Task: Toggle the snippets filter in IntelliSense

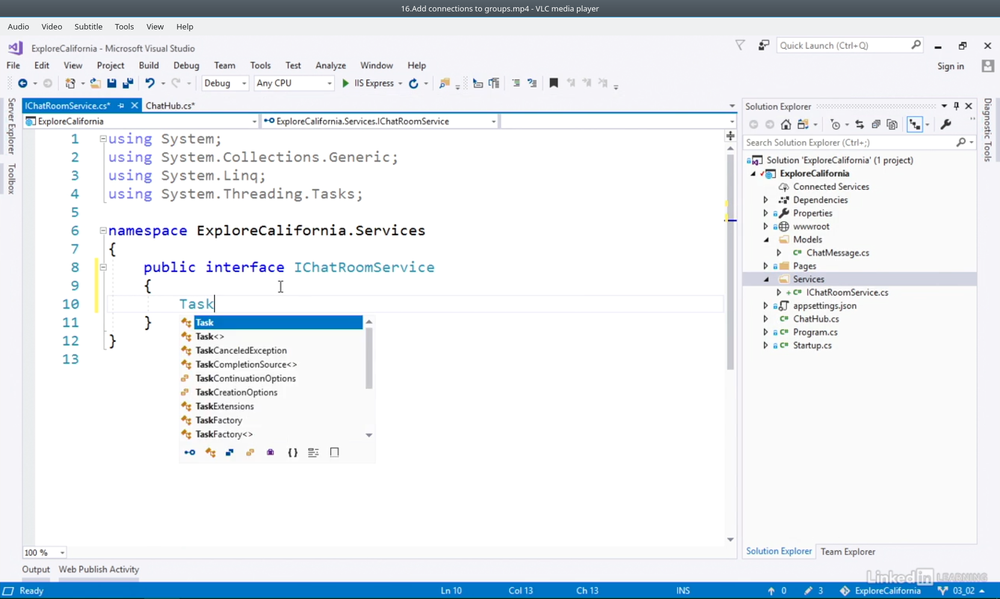Action: coord(334,452)
